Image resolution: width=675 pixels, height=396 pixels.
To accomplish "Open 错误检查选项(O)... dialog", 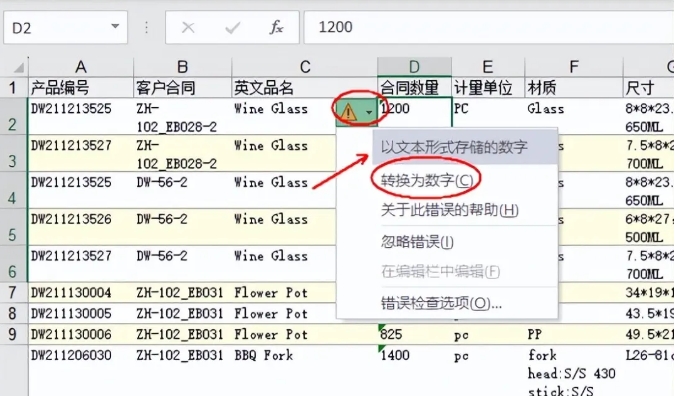I will click(441, 303).
